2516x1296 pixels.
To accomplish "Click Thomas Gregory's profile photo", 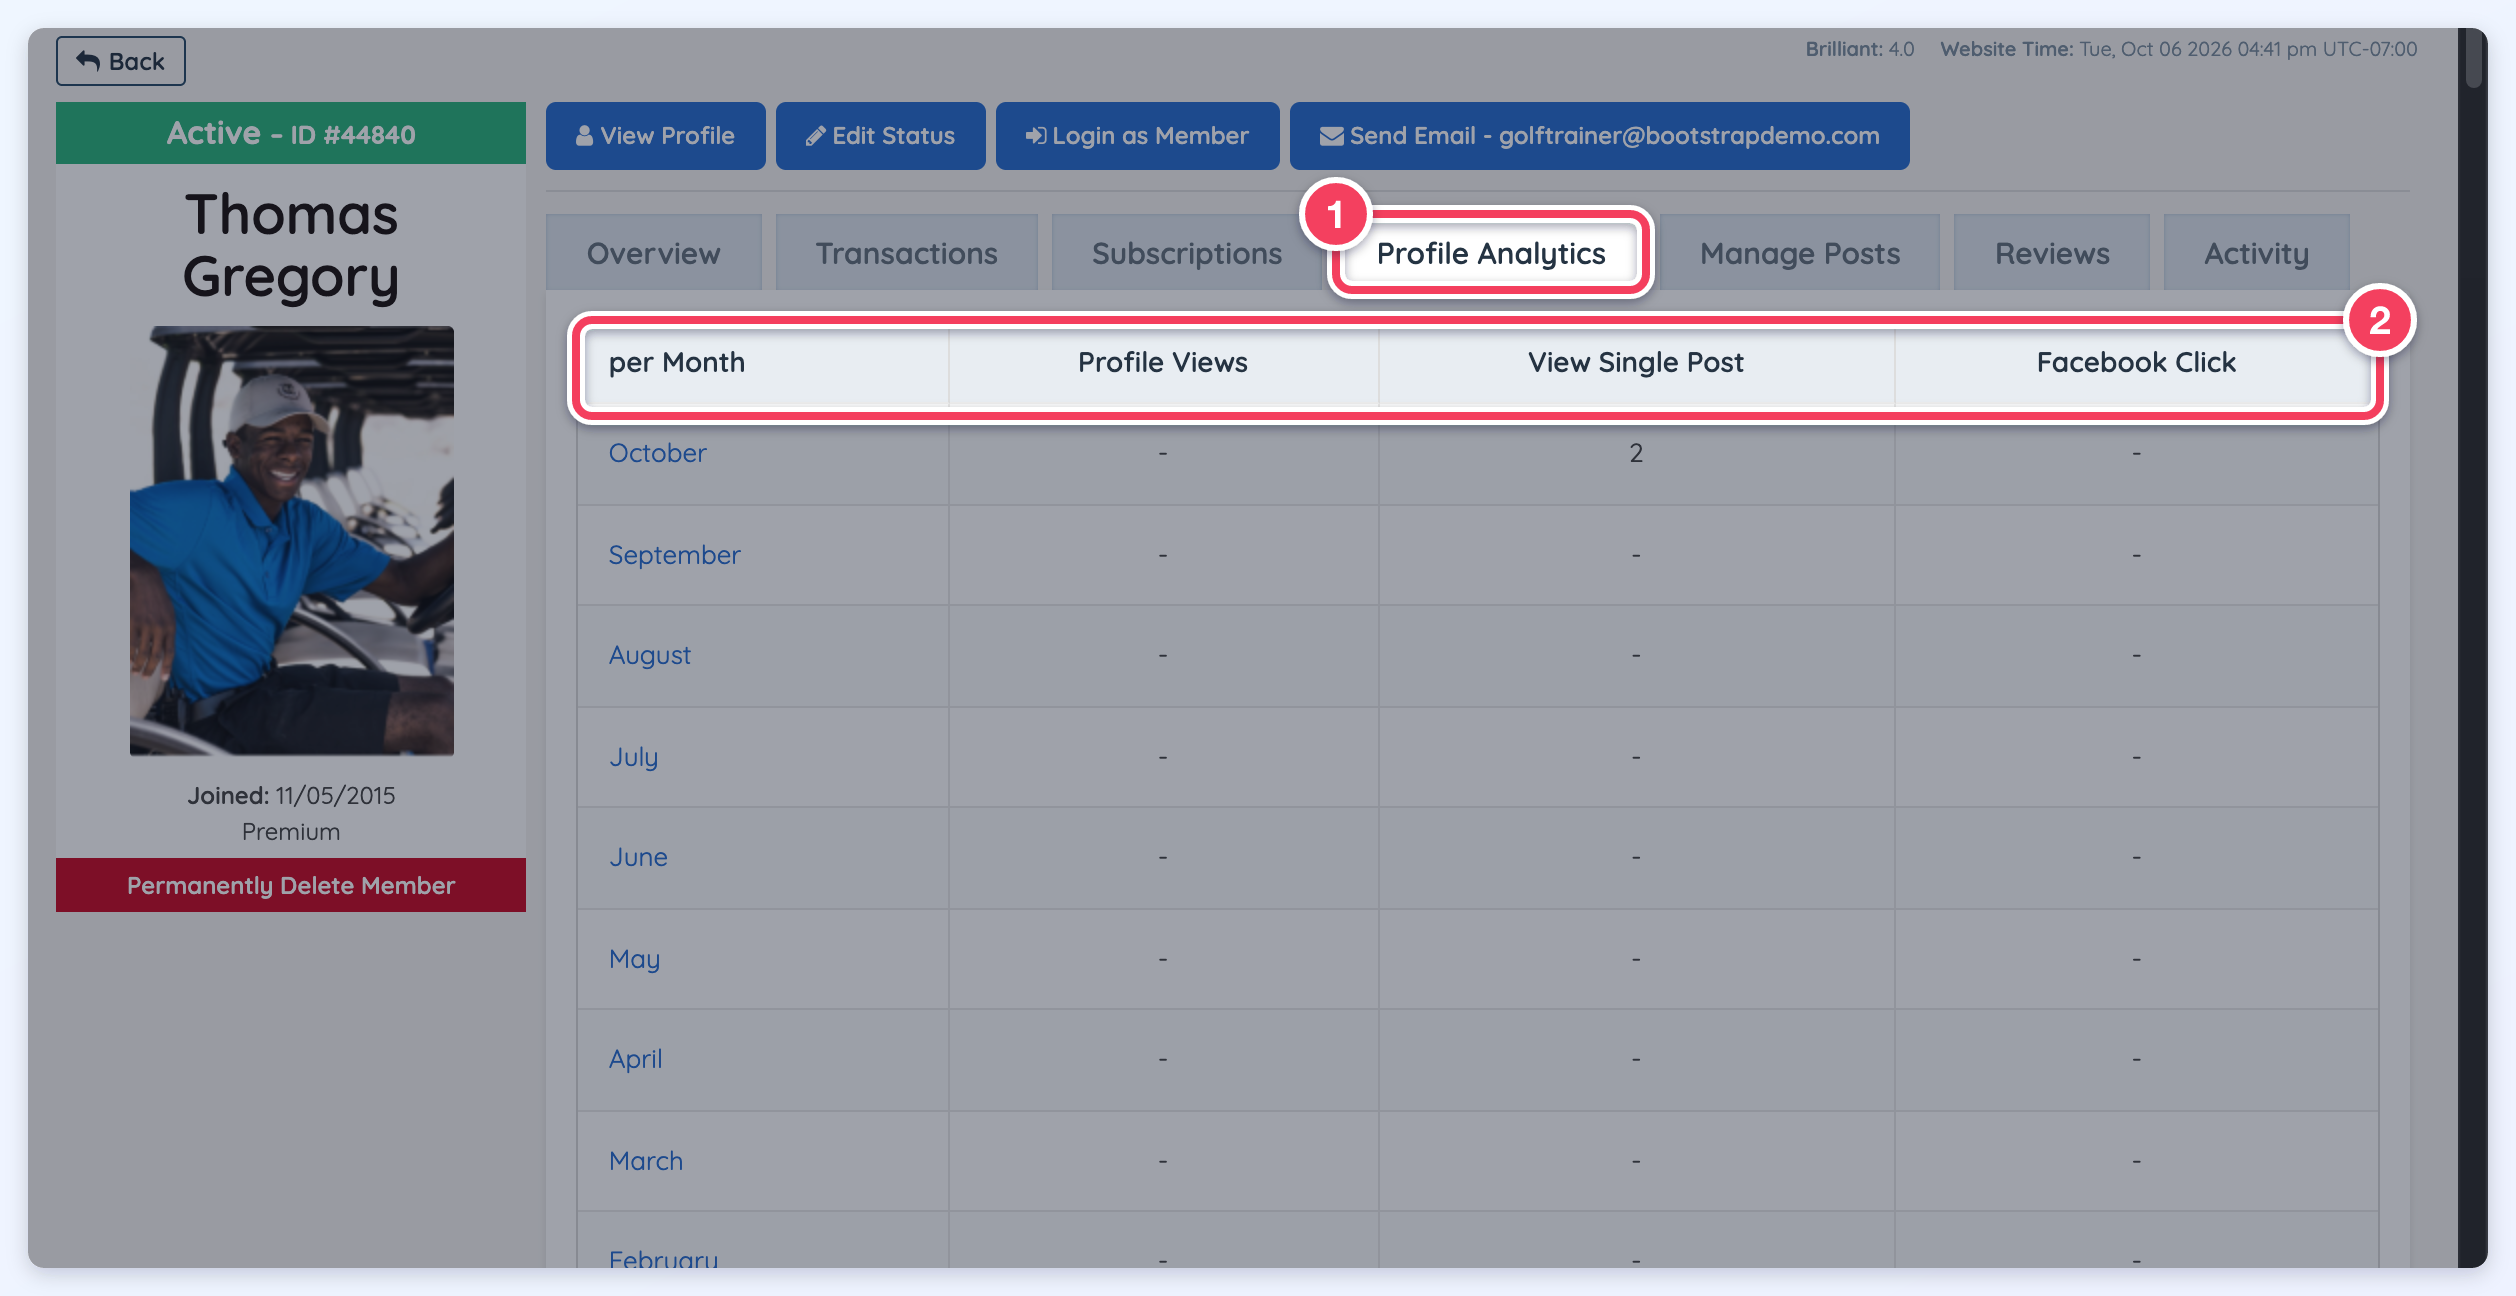I will [292, 540].
